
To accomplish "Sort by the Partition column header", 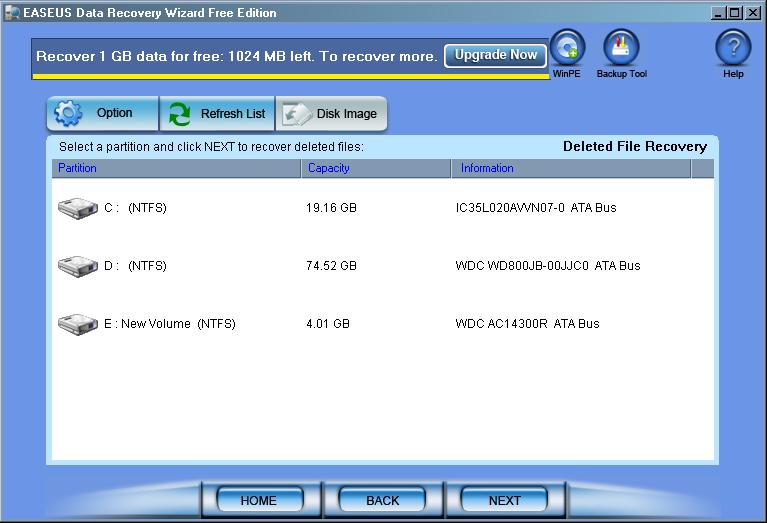I will coord(176,168).
